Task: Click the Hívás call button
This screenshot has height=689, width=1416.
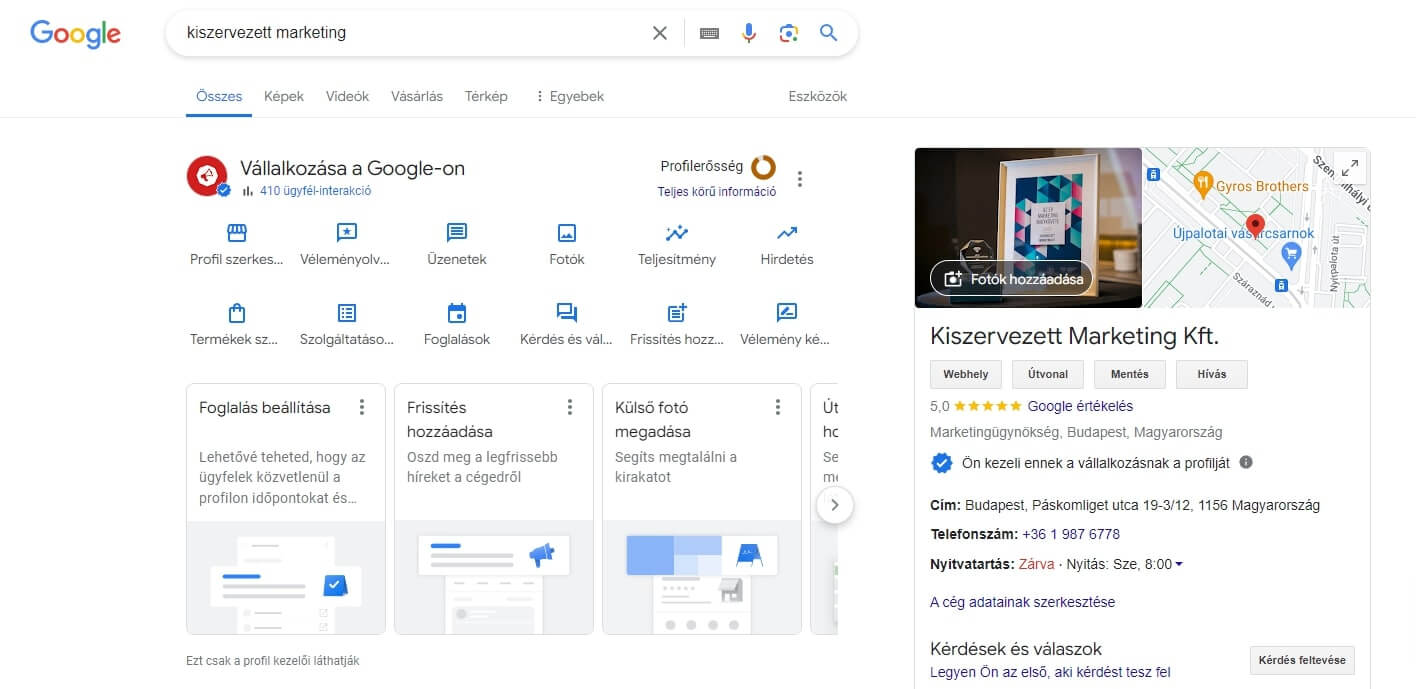Action: point(1212,374)
